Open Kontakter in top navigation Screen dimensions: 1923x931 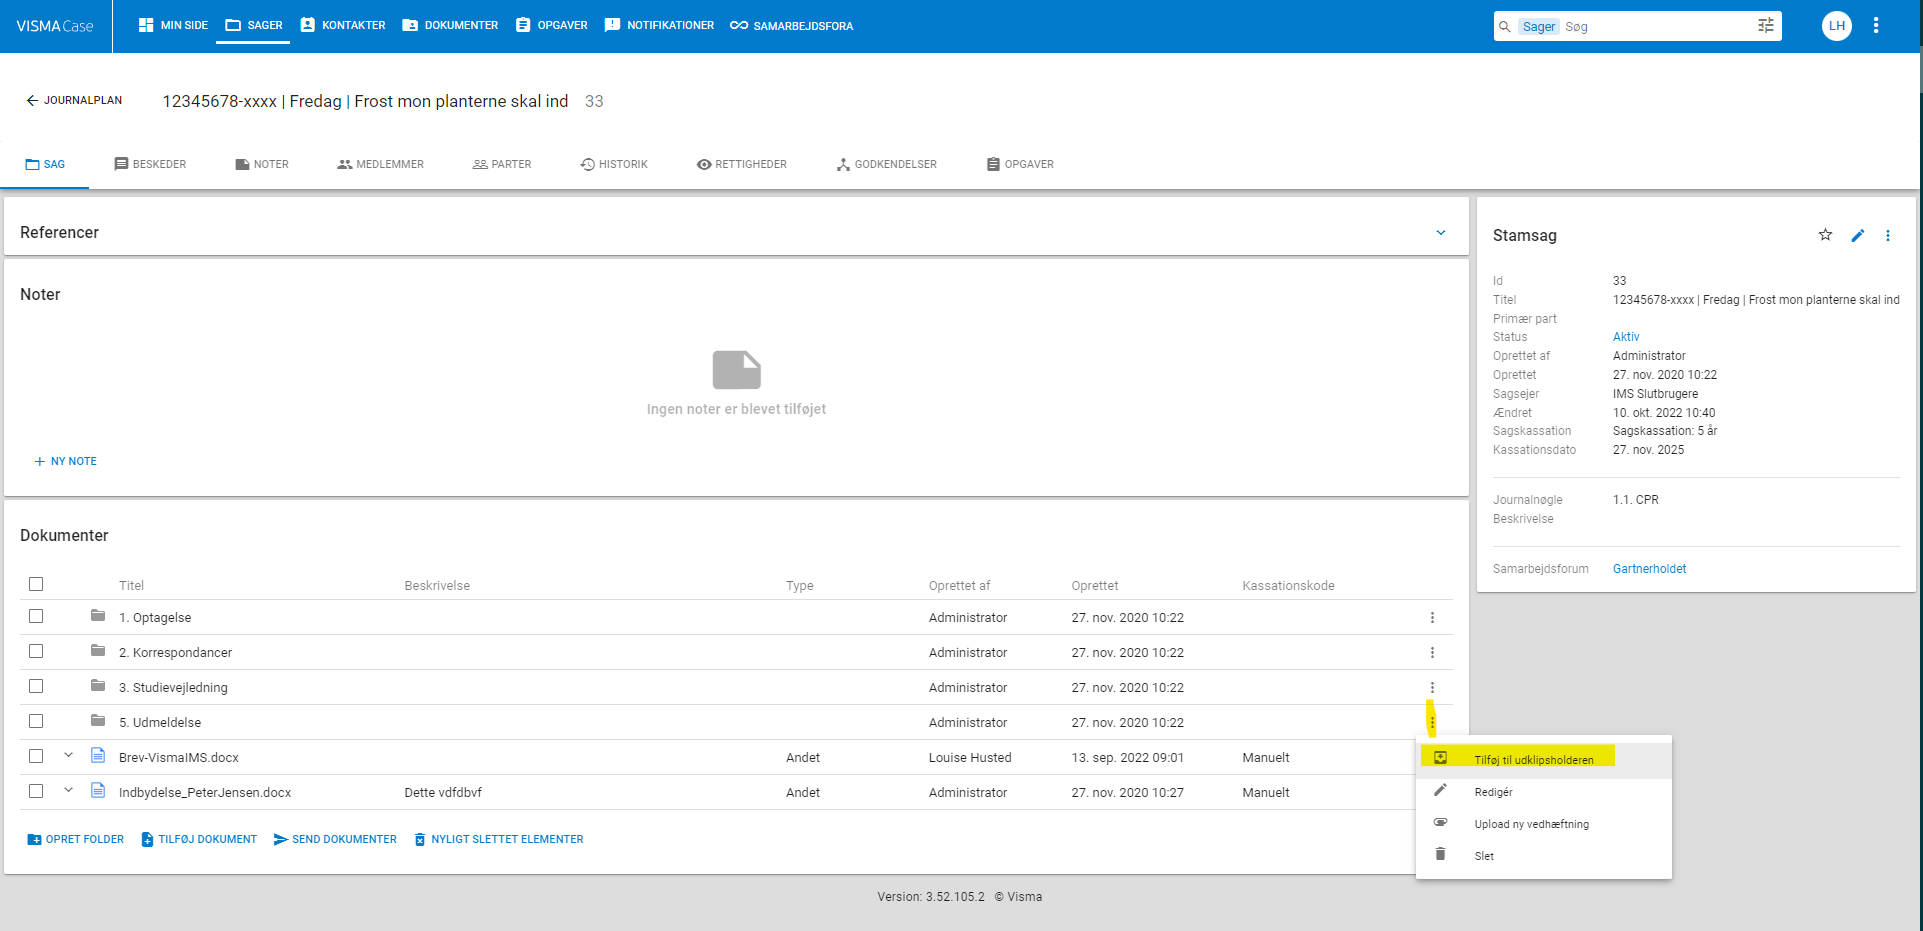point(343,25)
